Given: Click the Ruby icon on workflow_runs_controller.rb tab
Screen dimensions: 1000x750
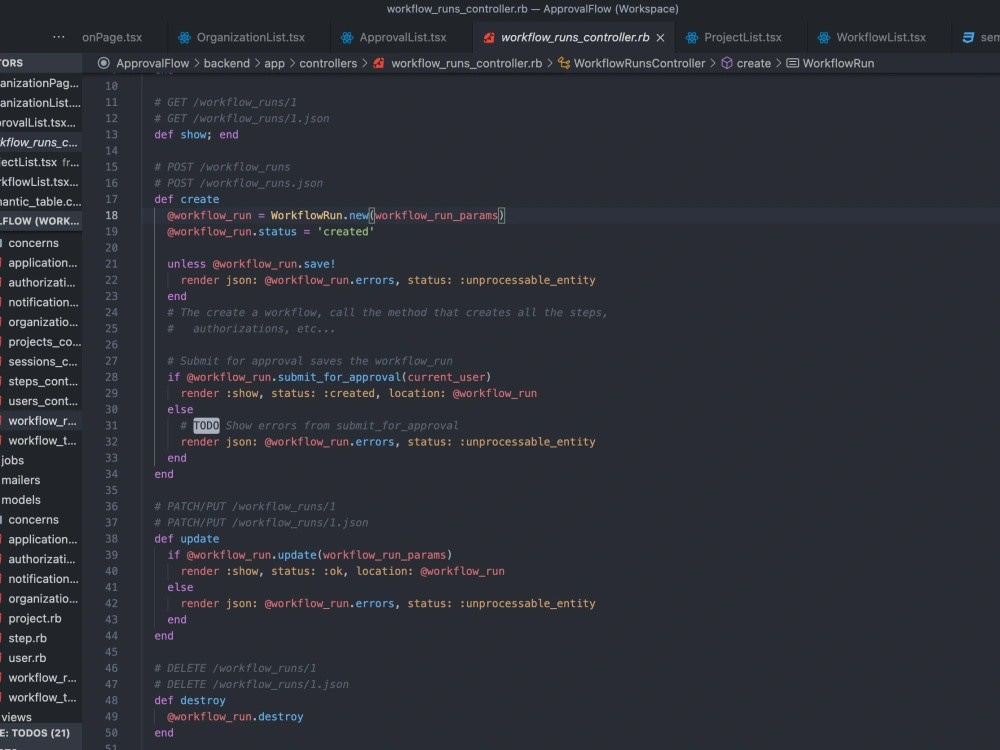Looking at the screenshot, I should [489, 37].
